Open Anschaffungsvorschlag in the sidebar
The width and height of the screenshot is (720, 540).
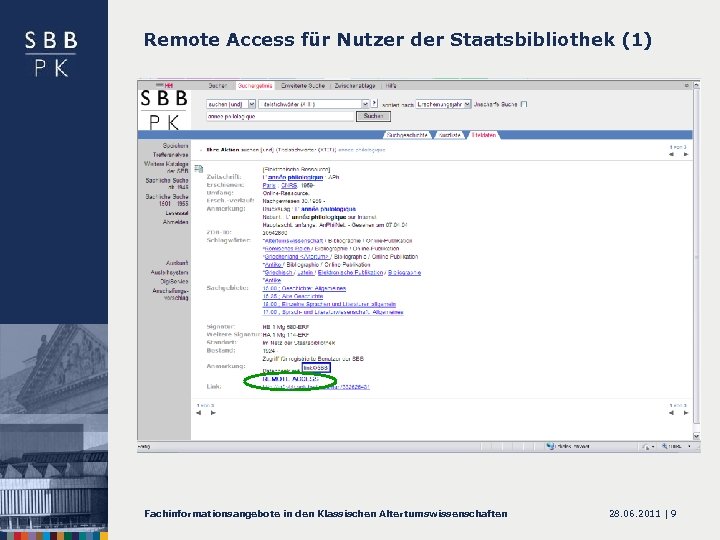point(170,294)
